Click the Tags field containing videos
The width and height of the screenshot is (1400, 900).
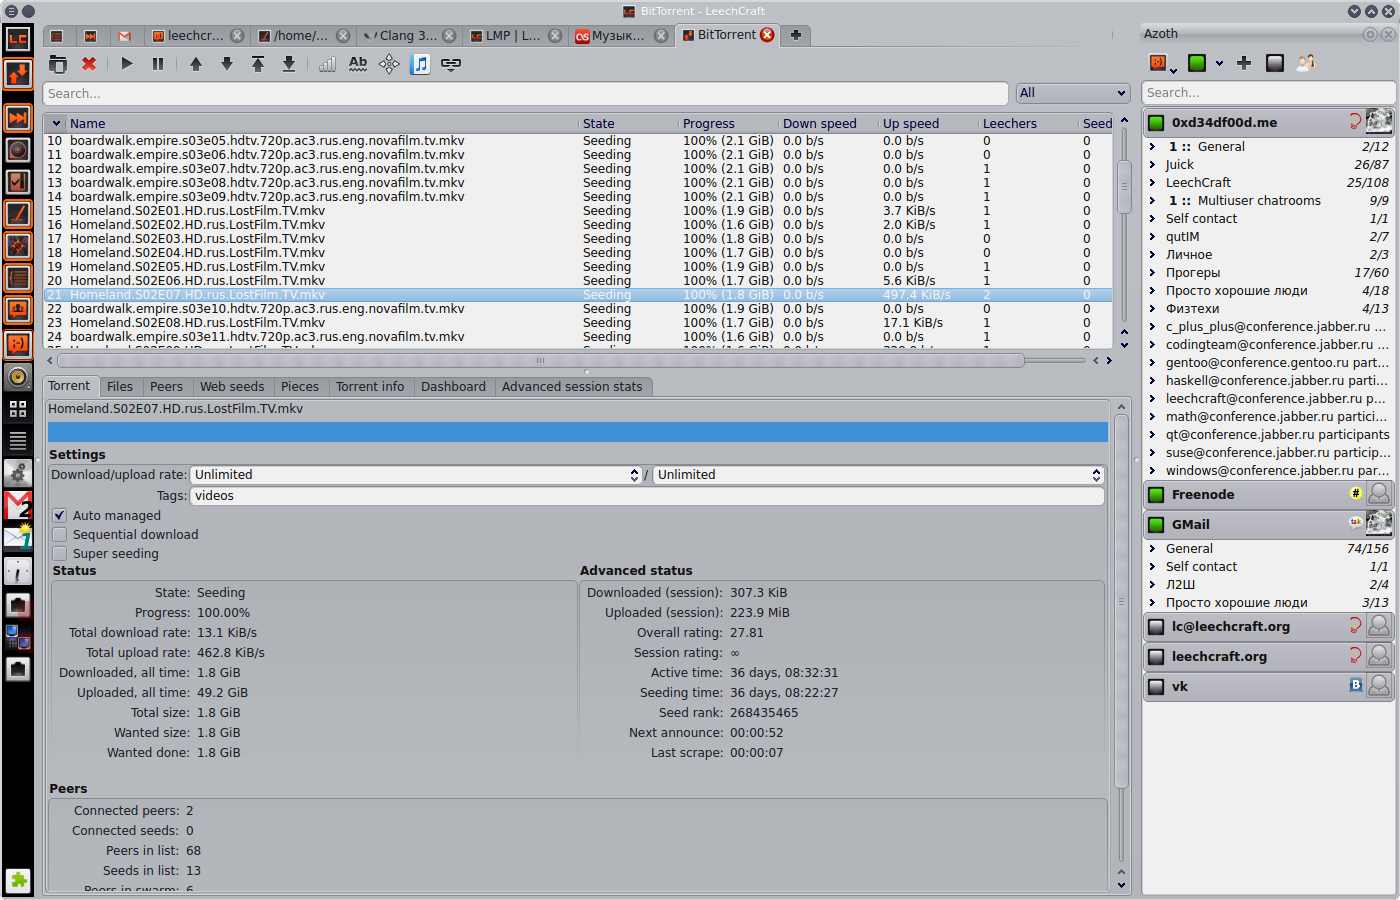(x=647, y=496)
